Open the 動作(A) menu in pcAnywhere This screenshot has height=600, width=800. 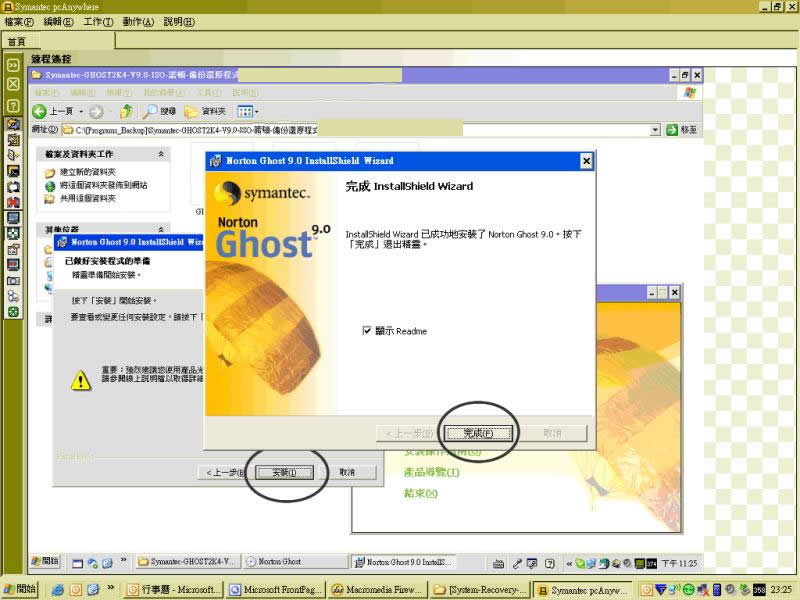[x=138, y=22]
